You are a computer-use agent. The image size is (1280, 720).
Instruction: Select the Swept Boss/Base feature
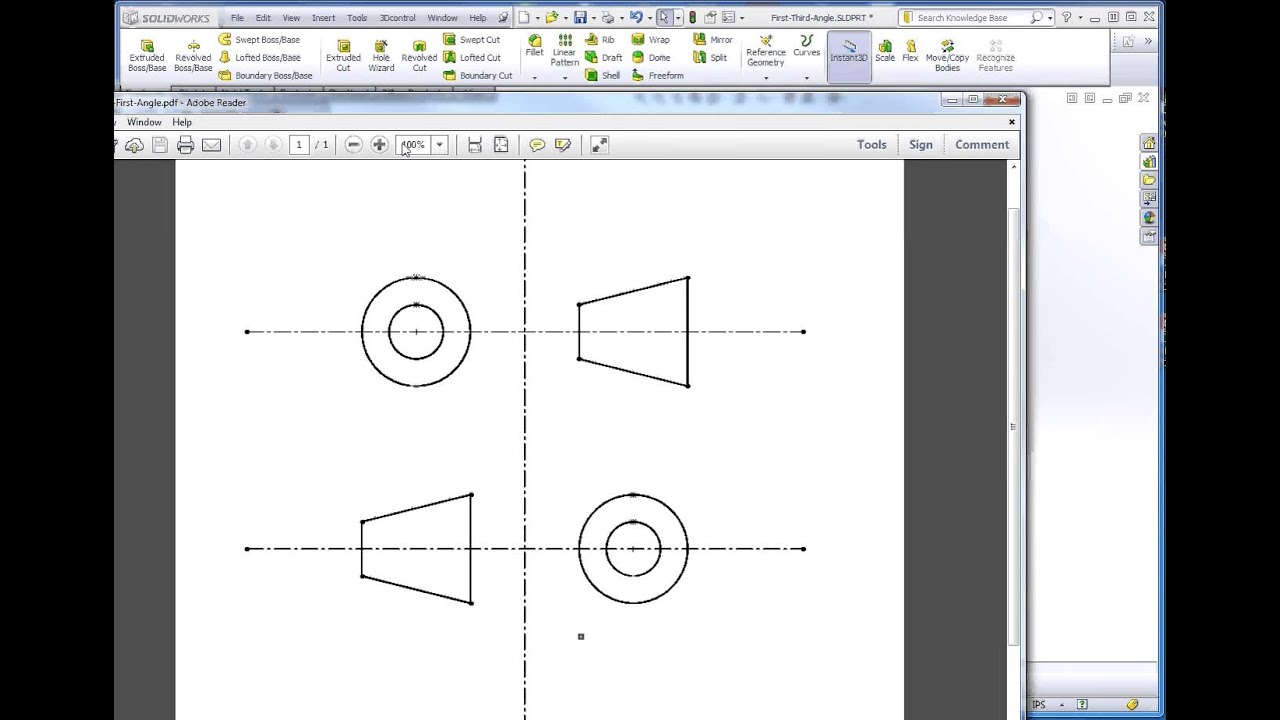[259, 40]
